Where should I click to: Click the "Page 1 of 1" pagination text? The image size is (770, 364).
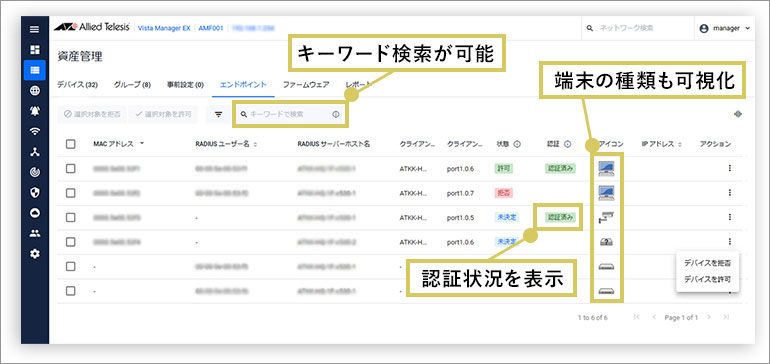[x=681, y=318]
